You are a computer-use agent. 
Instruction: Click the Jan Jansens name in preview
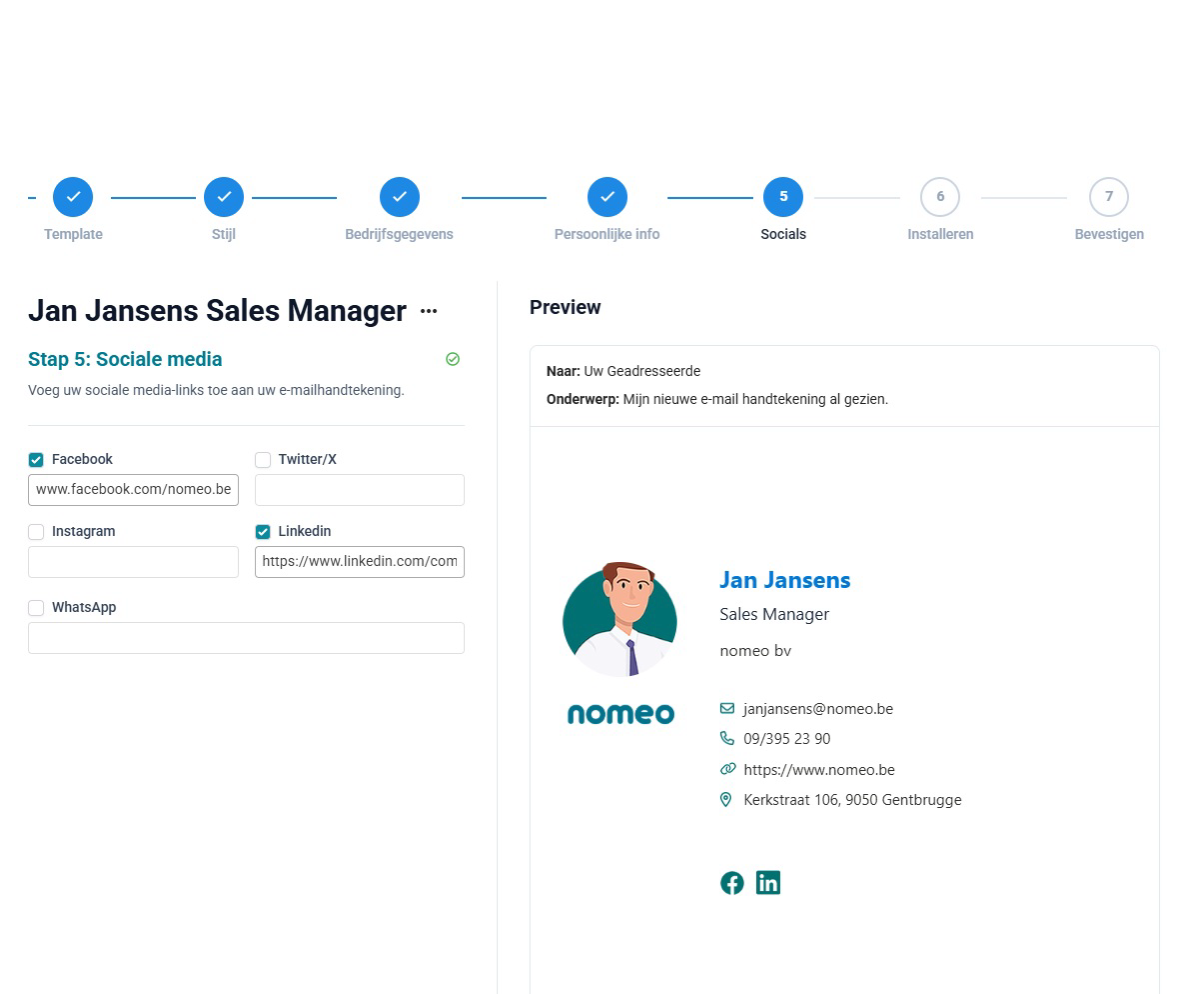pos(785,580)
